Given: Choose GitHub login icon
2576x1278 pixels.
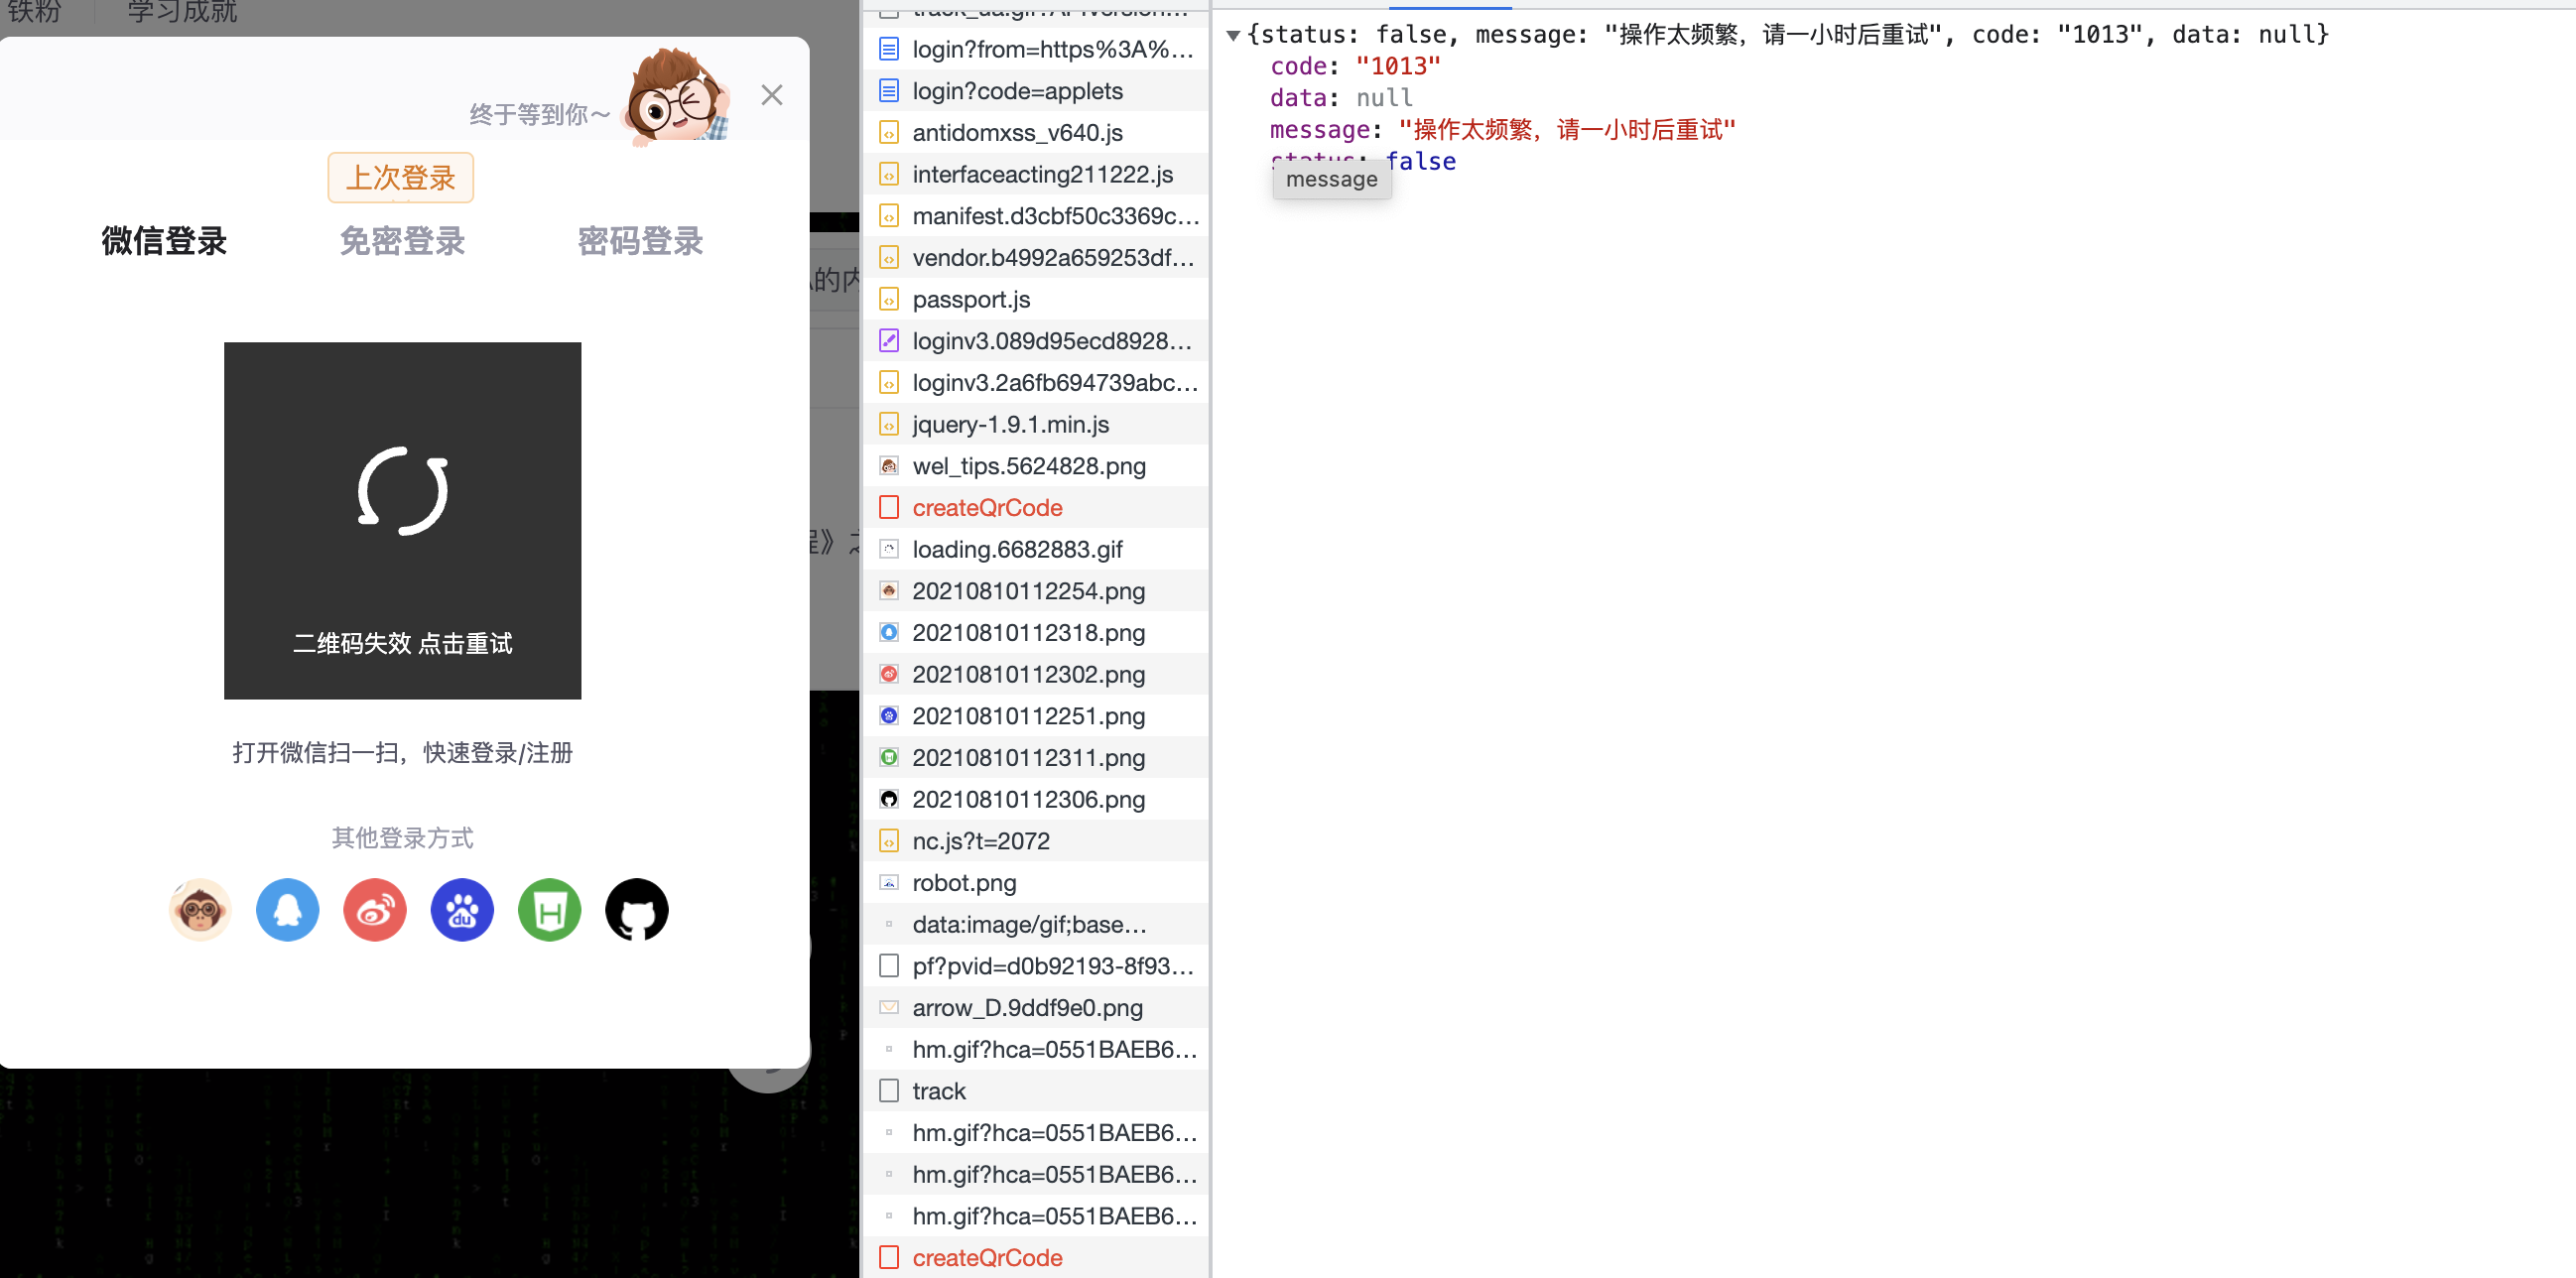Looking at the screenshot, I should coord(637,910).
